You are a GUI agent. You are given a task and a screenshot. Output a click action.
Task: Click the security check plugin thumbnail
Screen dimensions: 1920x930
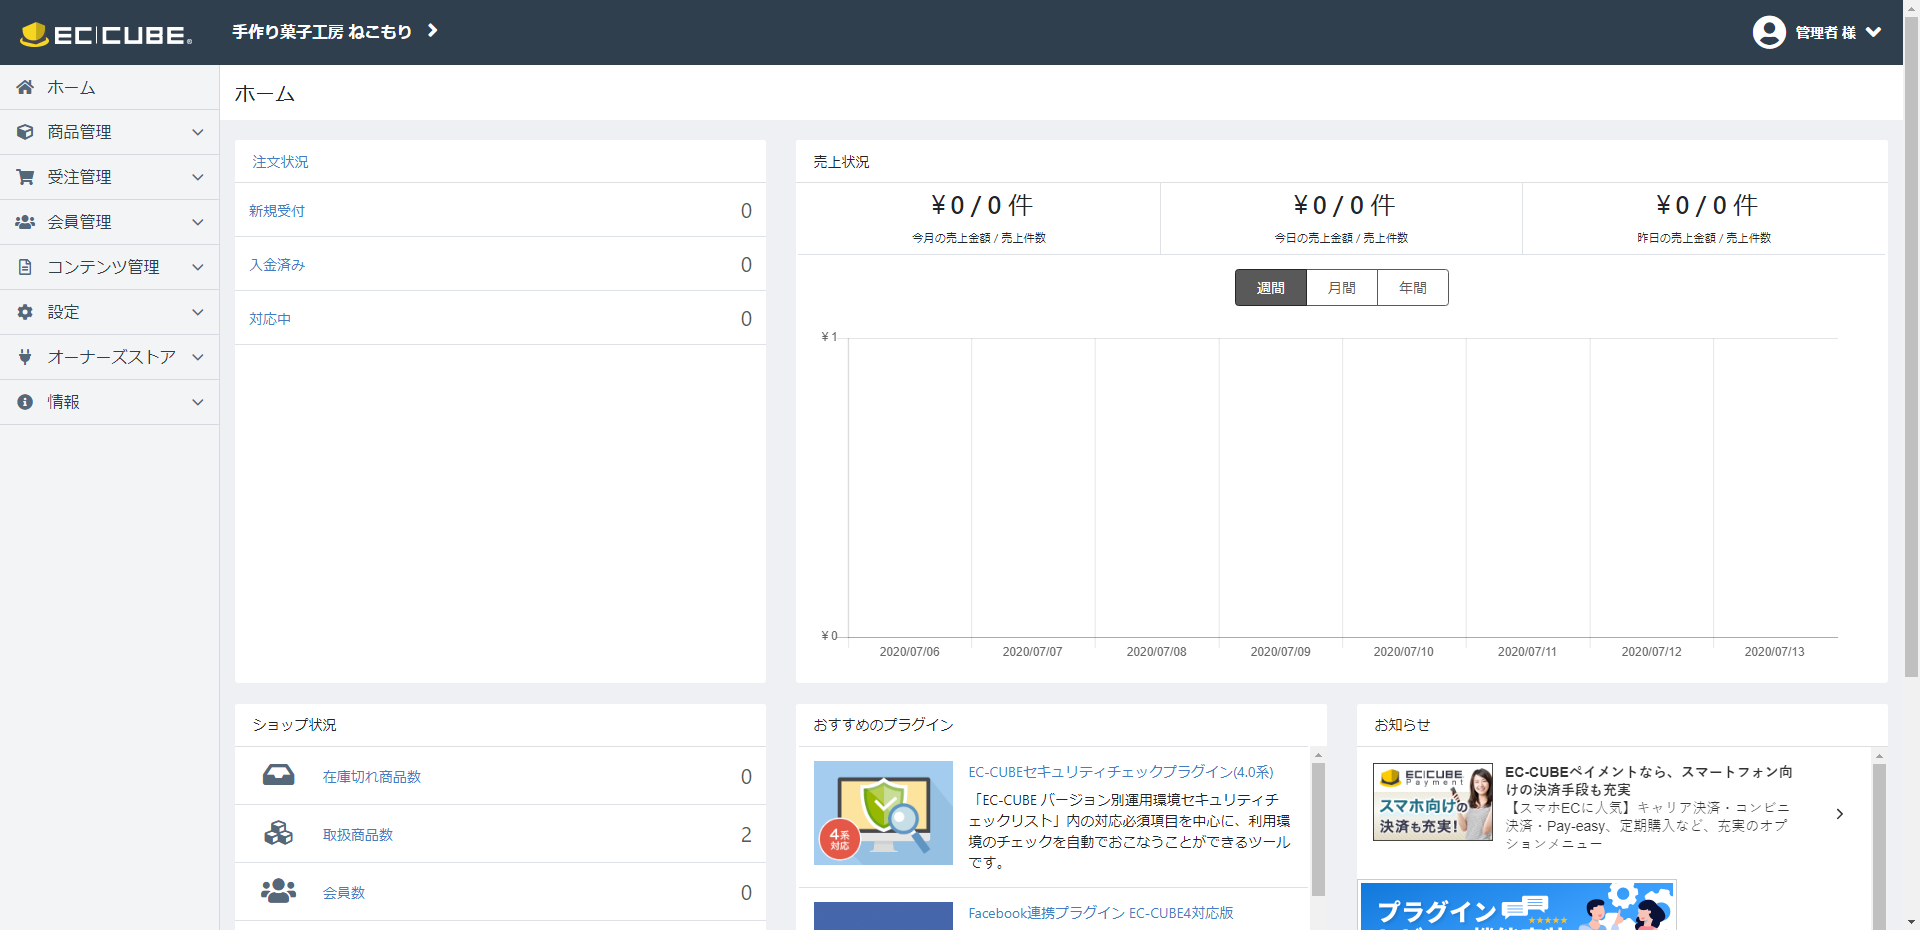pyautogui.click(x=883, y=813)
